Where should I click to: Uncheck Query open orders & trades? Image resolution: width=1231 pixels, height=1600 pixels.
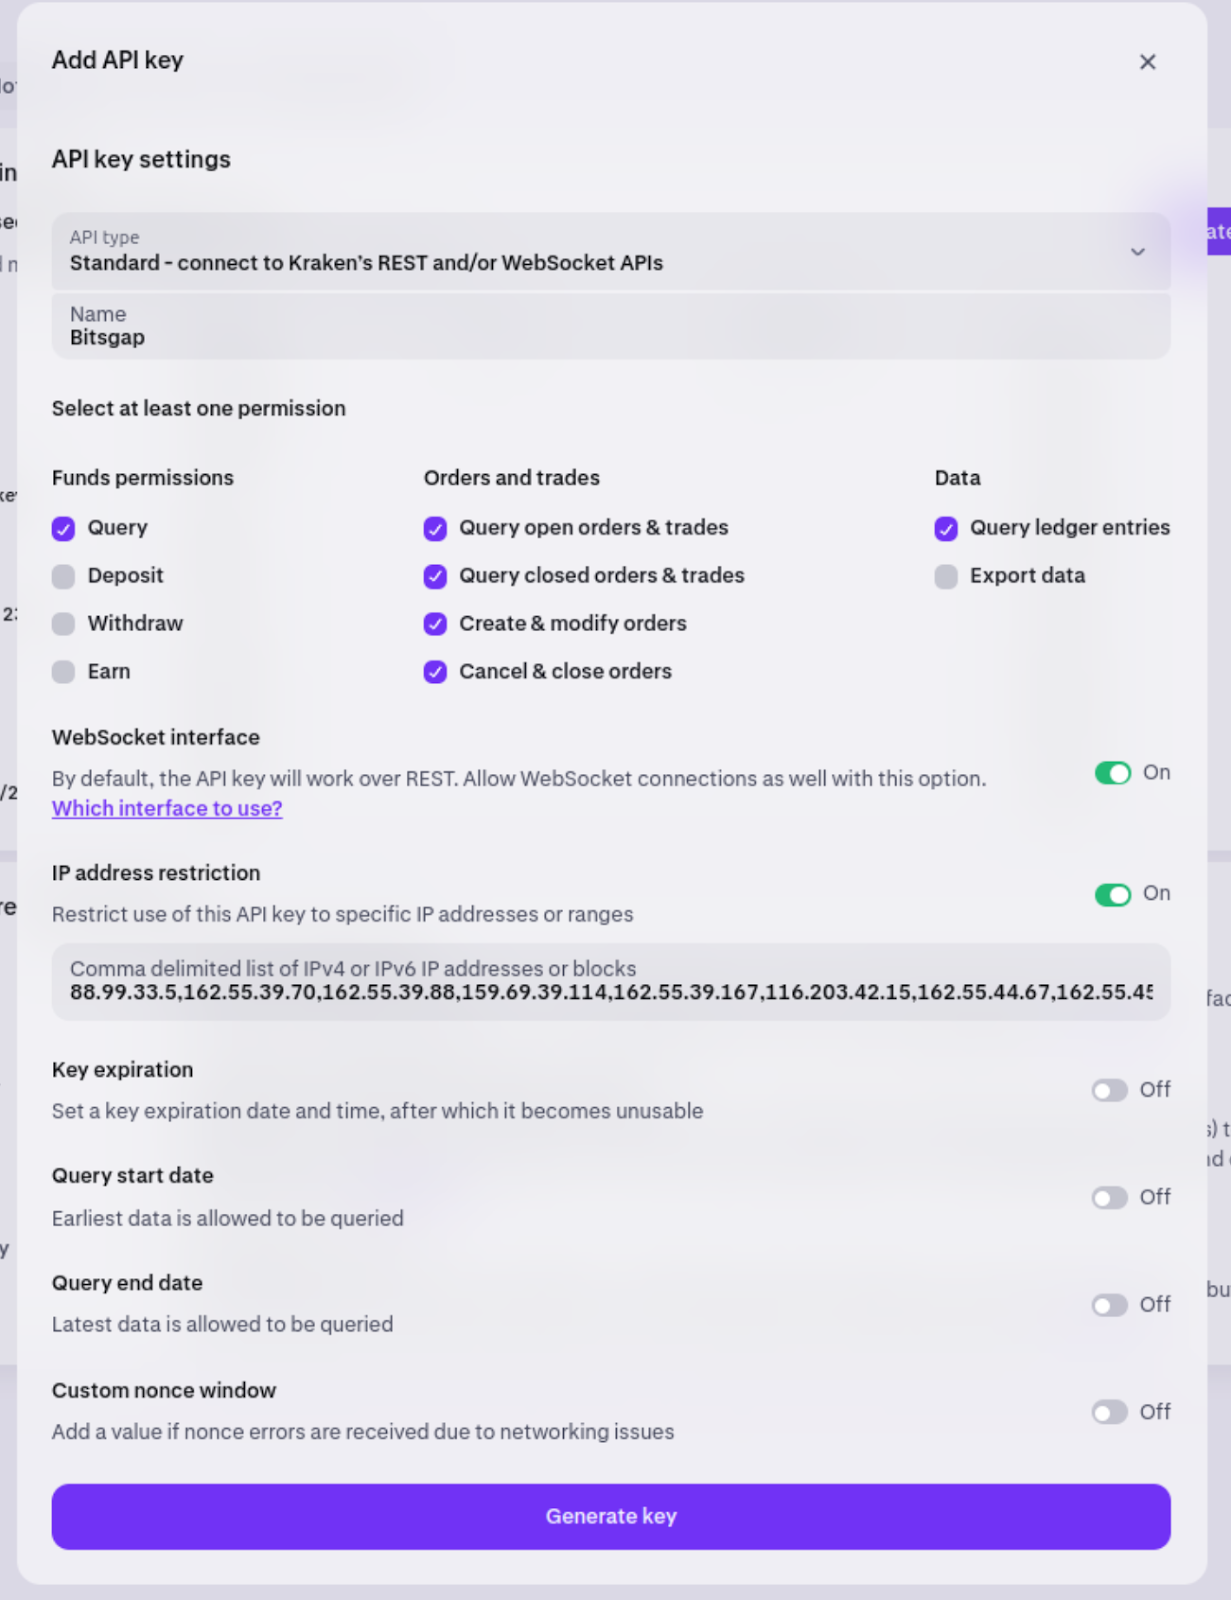click(435, 529)
